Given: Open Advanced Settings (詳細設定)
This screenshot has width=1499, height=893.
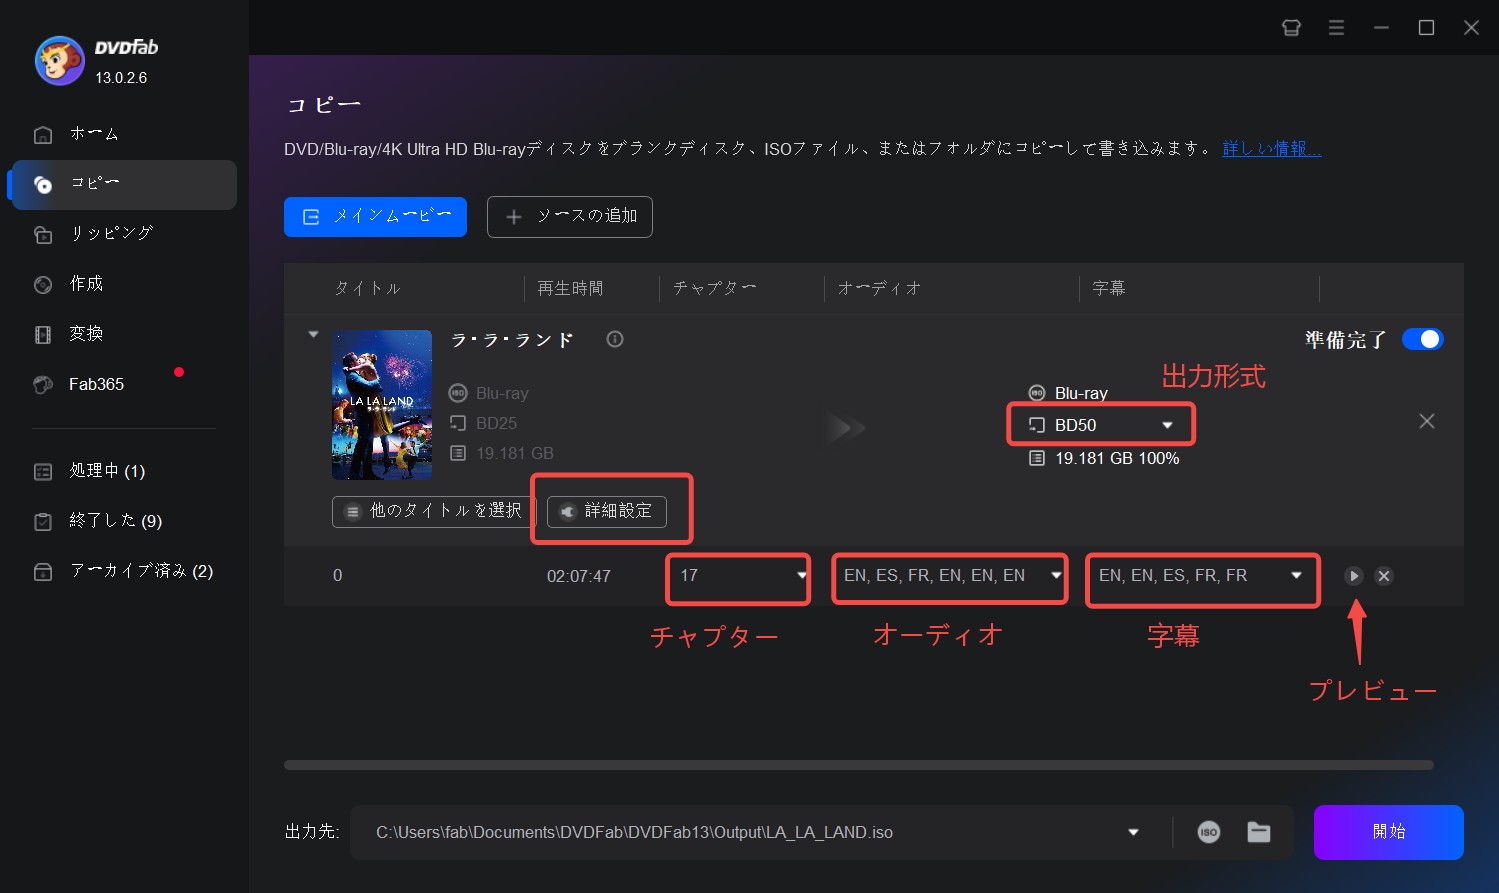Looking at the screenshot, I should [607, 511].
